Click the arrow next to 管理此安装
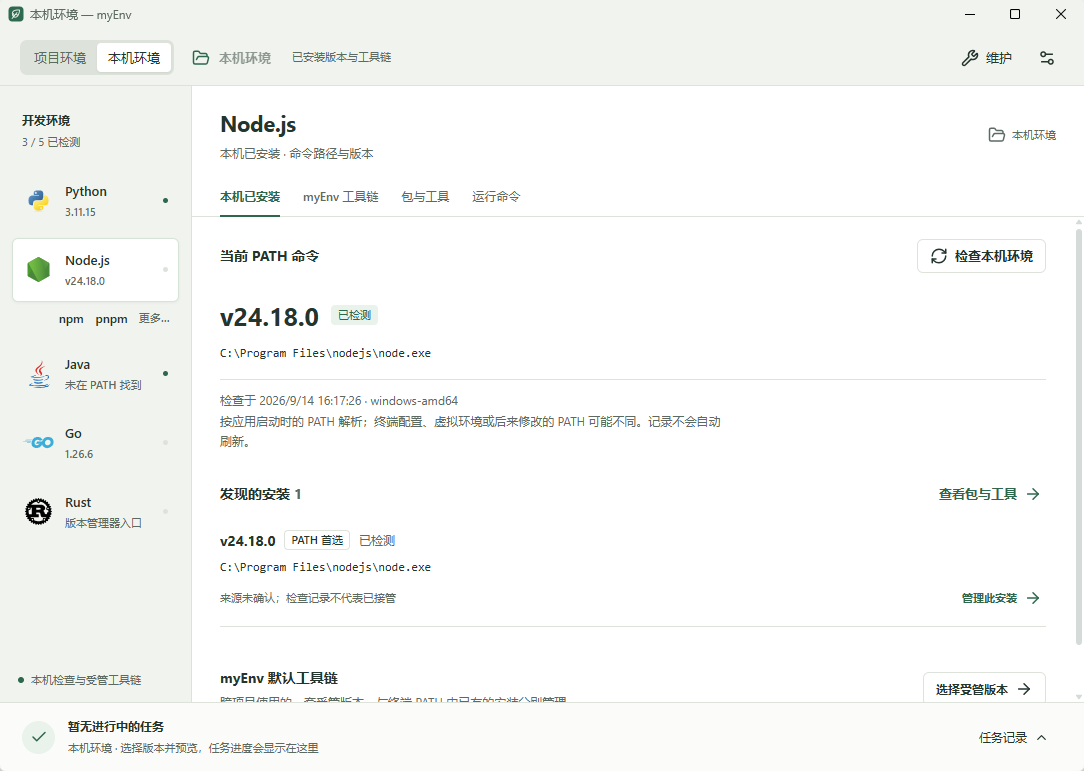Viewport: 1084px width, 771px height. tap(1033, 598)
